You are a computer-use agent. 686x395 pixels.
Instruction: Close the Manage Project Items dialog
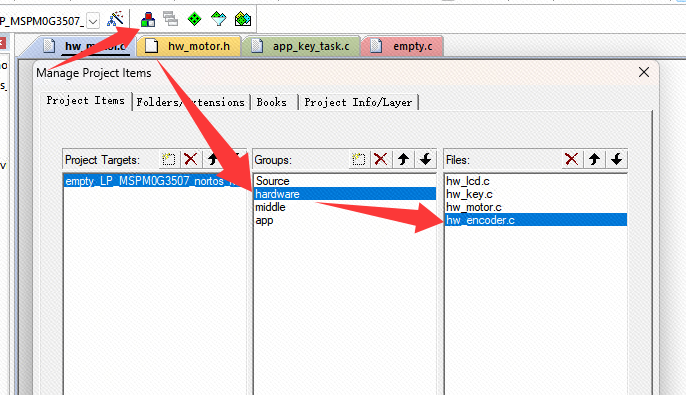point(644,72)
